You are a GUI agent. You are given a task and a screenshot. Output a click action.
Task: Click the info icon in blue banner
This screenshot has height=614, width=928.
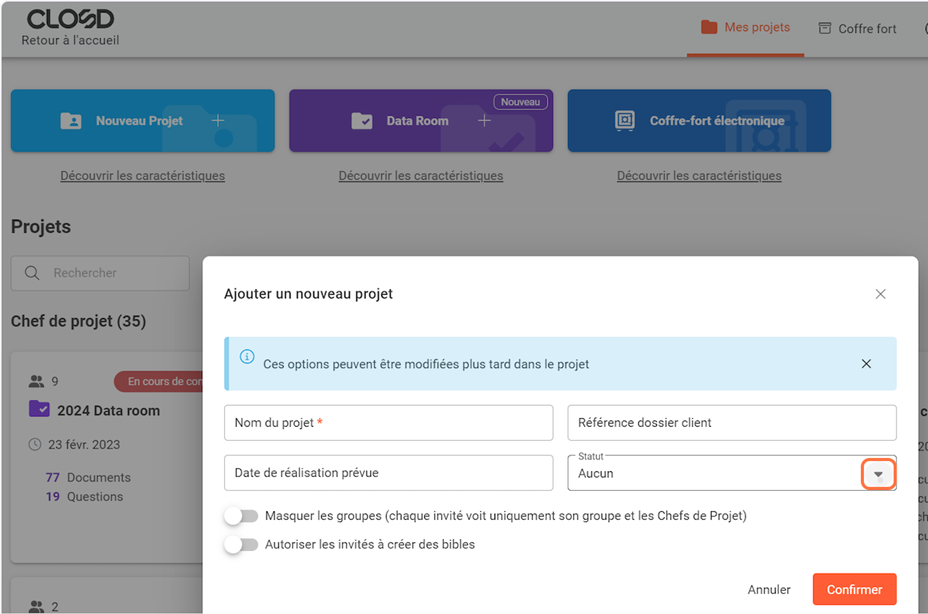247,357
